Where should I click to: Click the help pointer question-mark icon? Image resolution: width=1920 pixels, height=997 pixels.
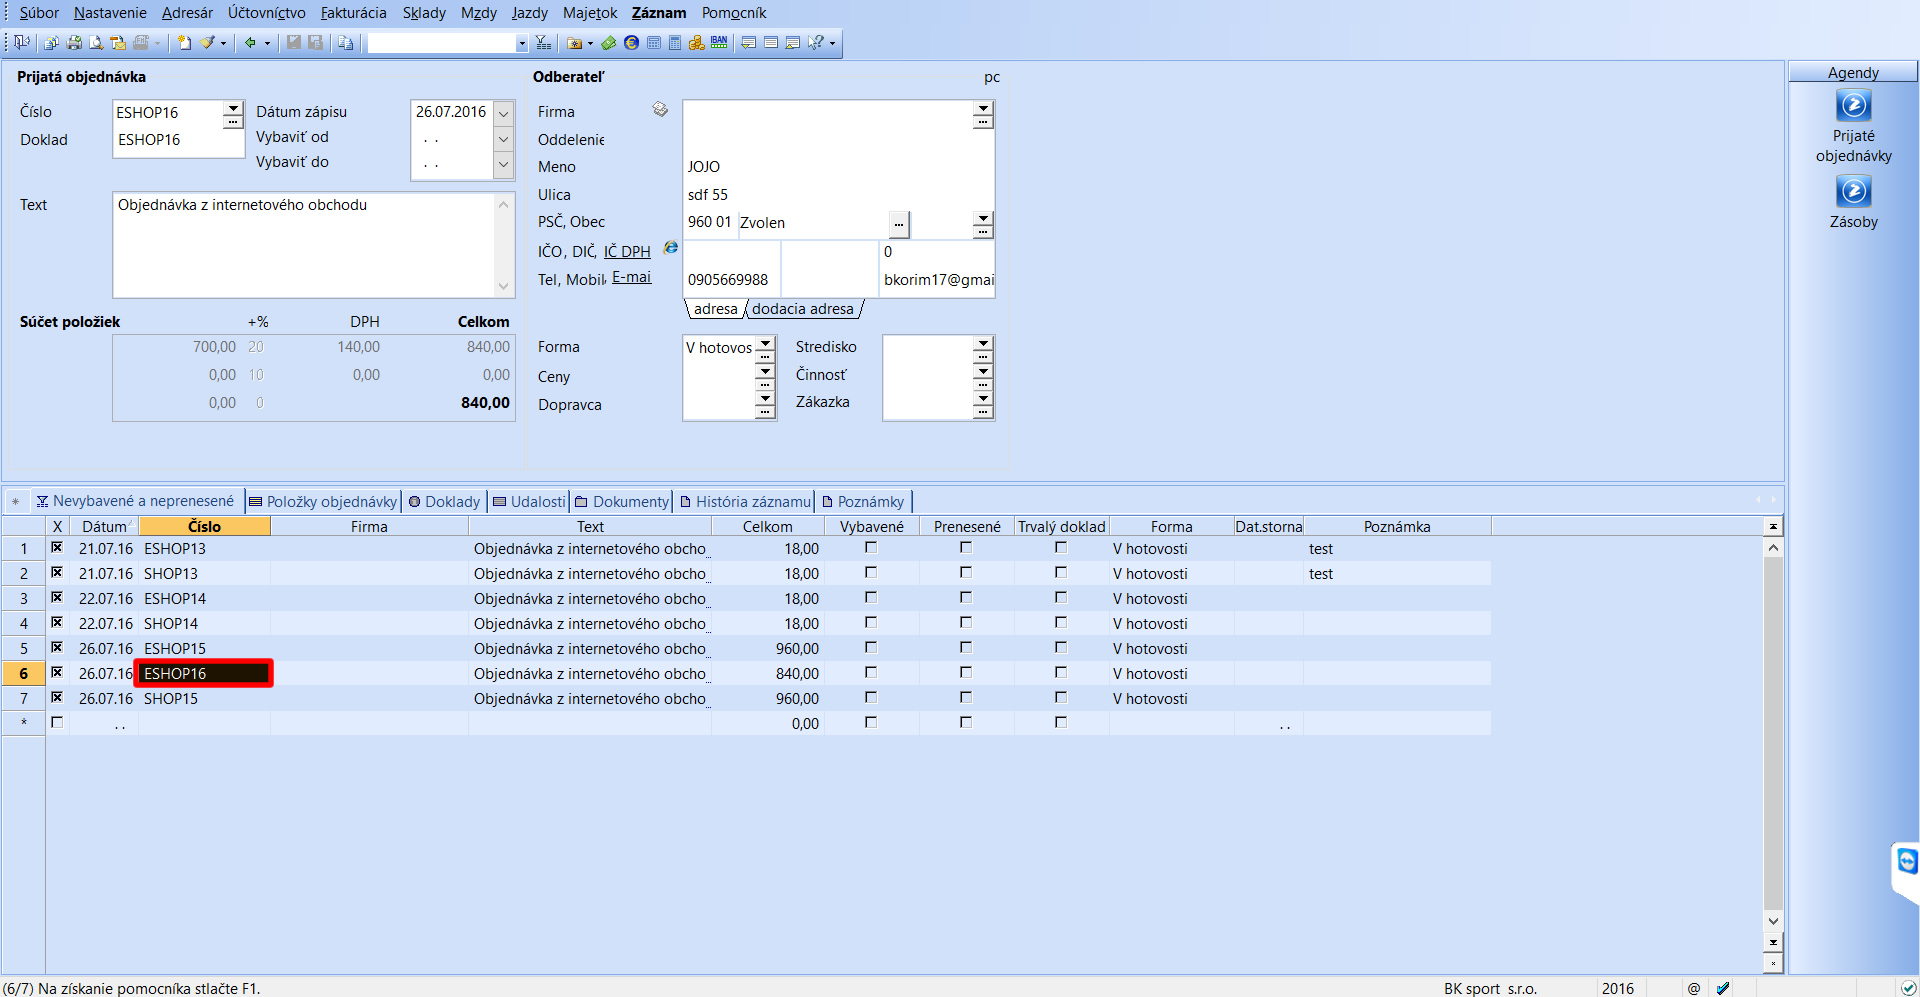817,43
